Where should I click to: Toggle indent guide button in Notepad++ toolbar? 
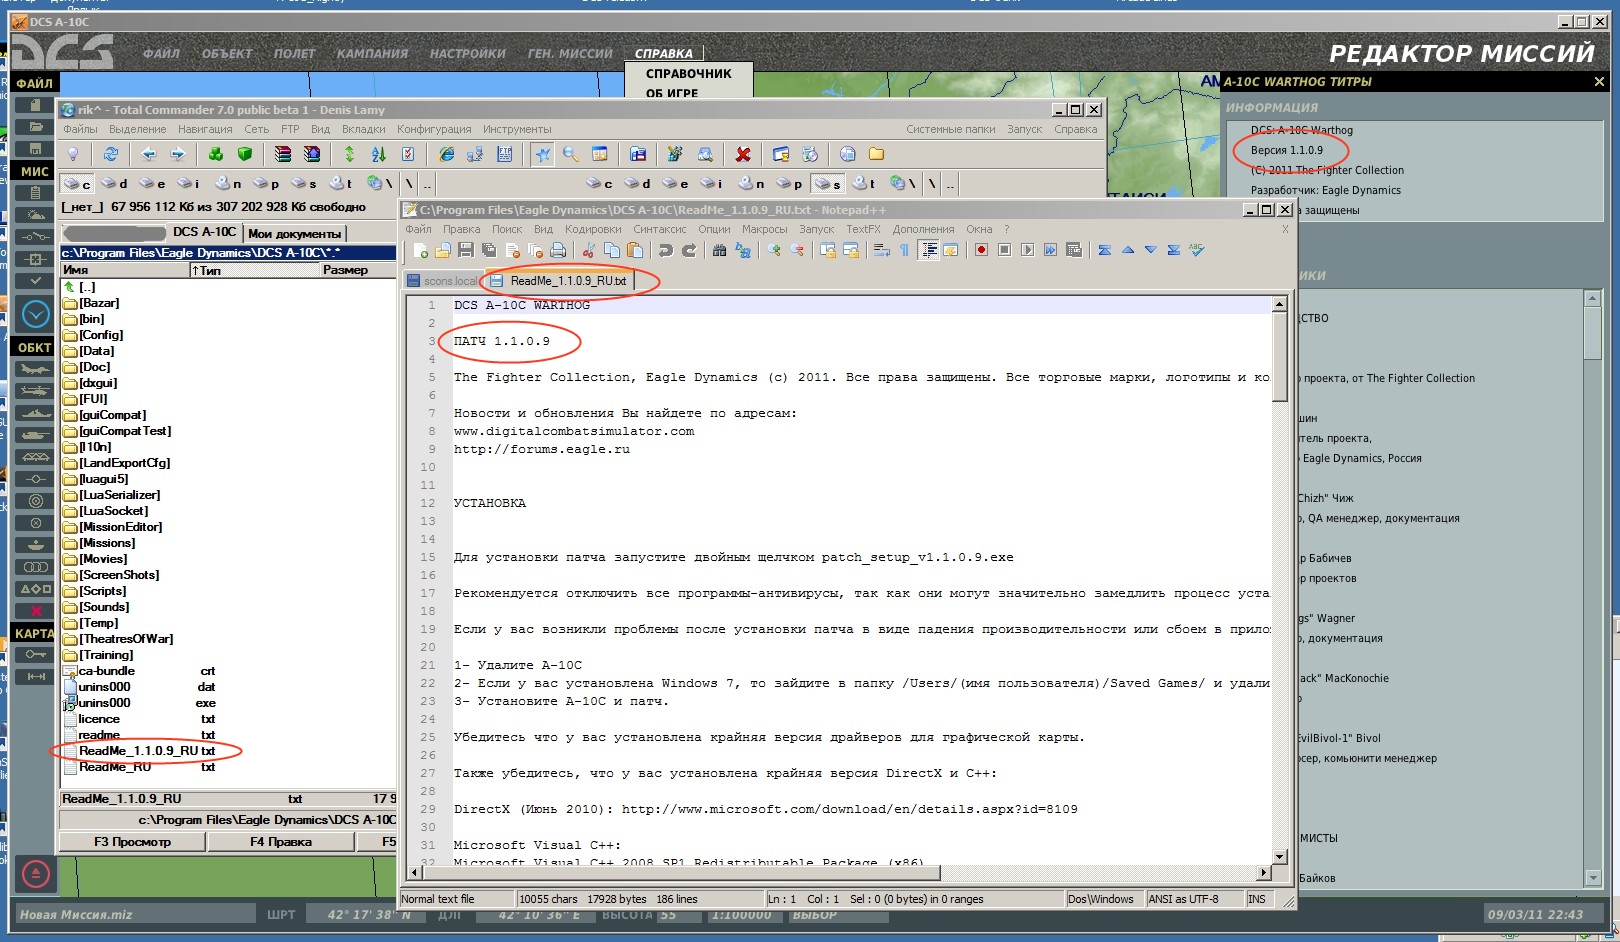tap(929, 250)
